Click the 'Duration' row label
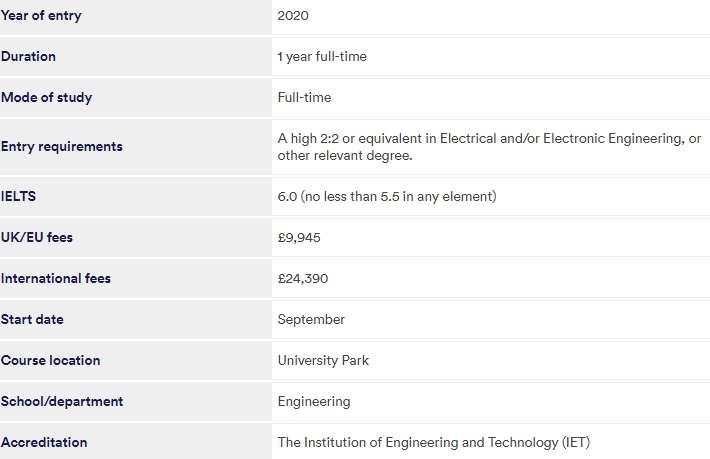 (x=29, y=56)
